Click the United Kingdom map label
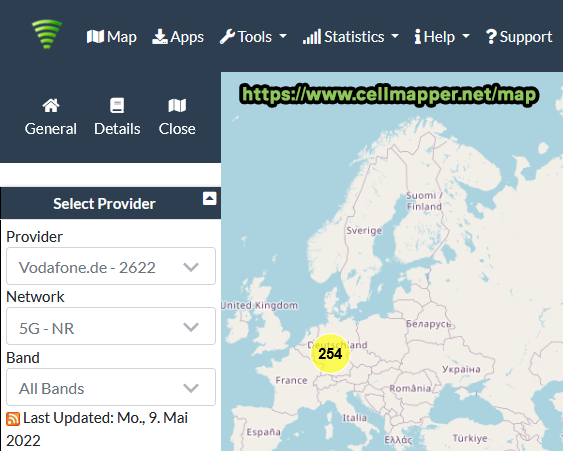 (x=259, y=306)
